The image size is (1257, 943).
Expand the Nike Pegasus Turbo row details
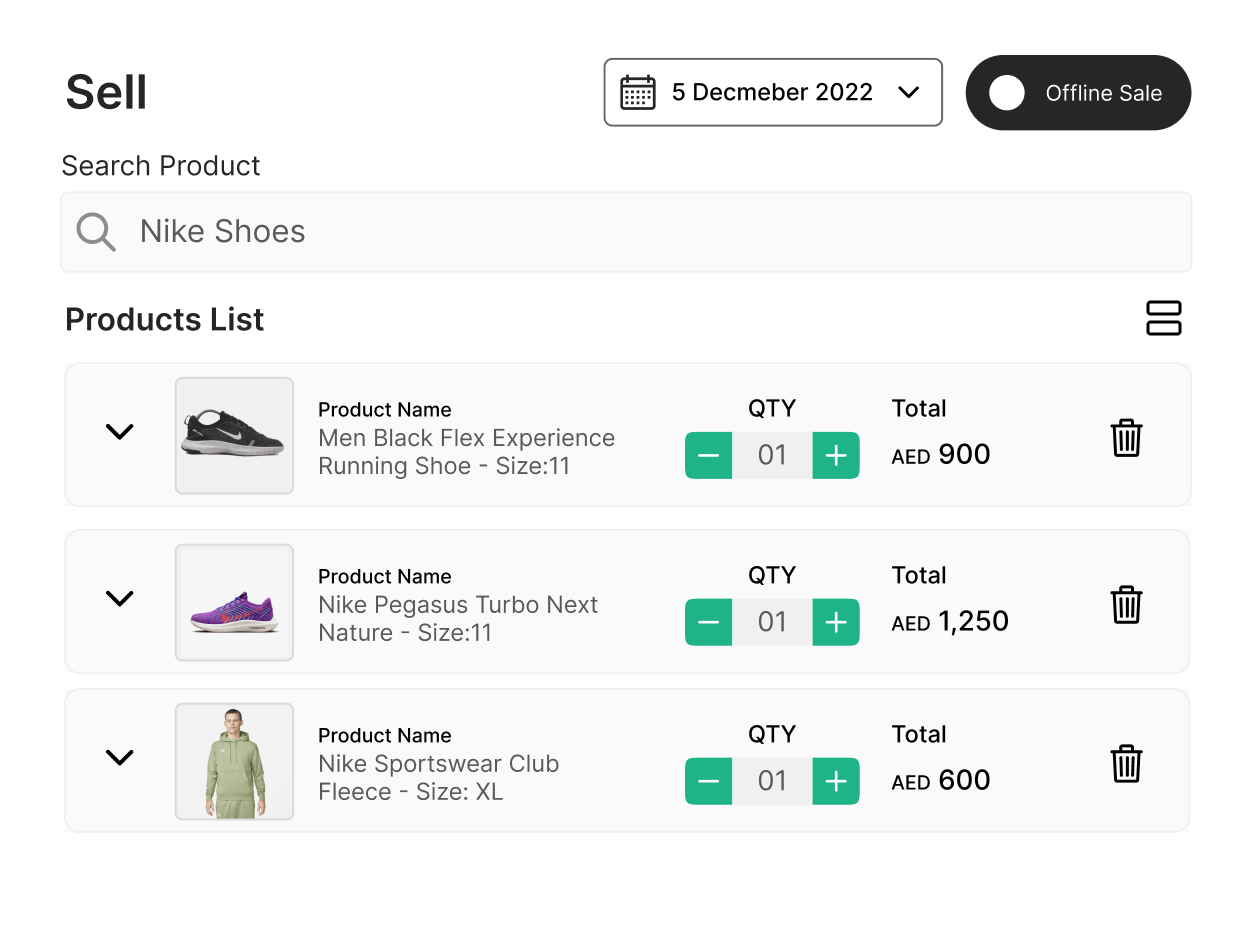click(120, 599)
